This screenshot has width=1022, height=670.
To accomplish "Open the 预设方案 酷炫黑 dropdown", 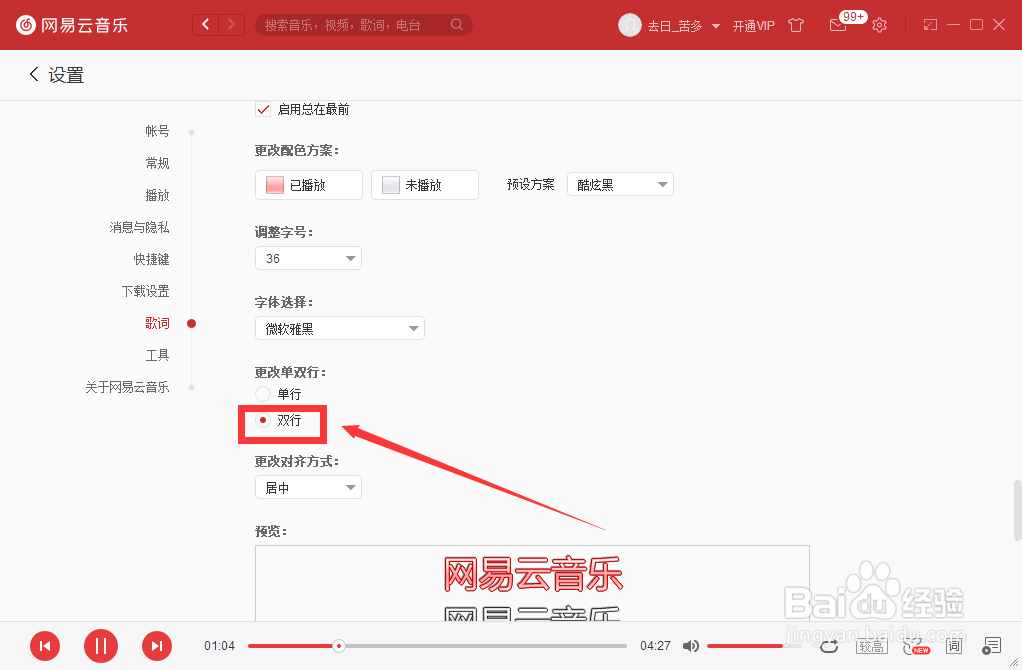I will [620, 184].
